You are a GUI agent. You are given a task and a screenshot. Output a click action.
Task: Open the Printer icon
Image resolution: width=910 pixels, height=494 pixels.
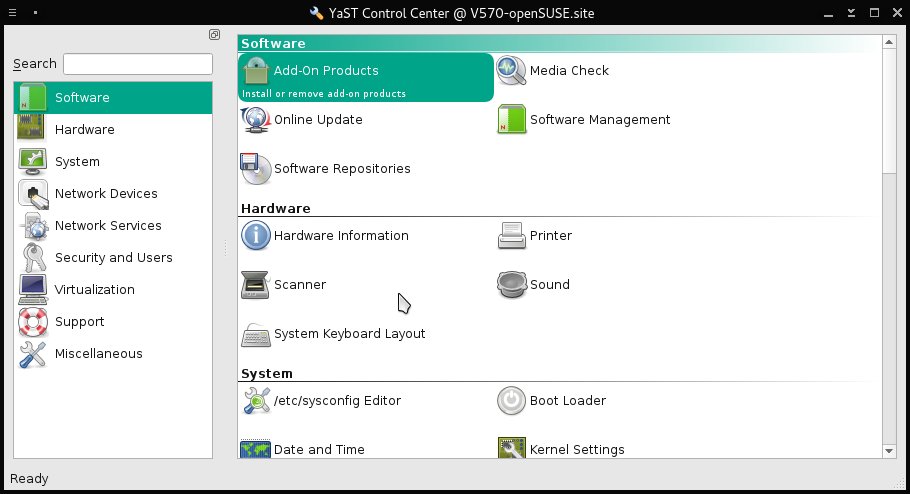pos(511,236)
